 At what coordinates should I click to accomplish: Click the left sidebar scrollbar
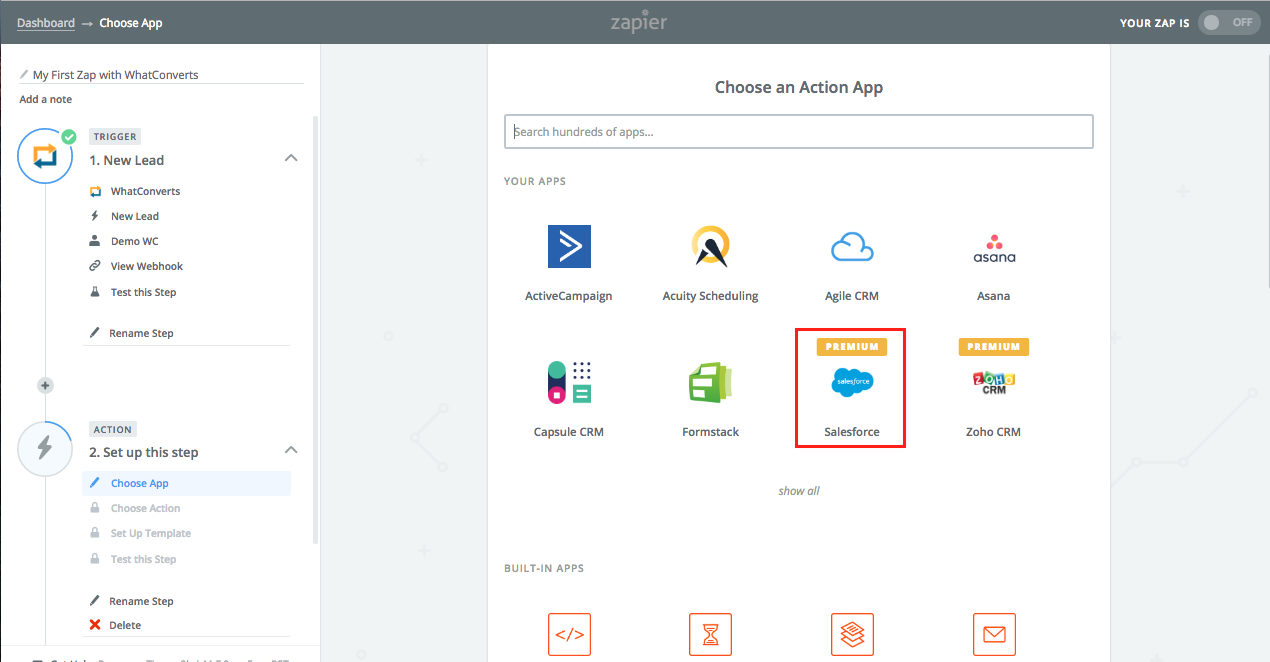(316, 330)
